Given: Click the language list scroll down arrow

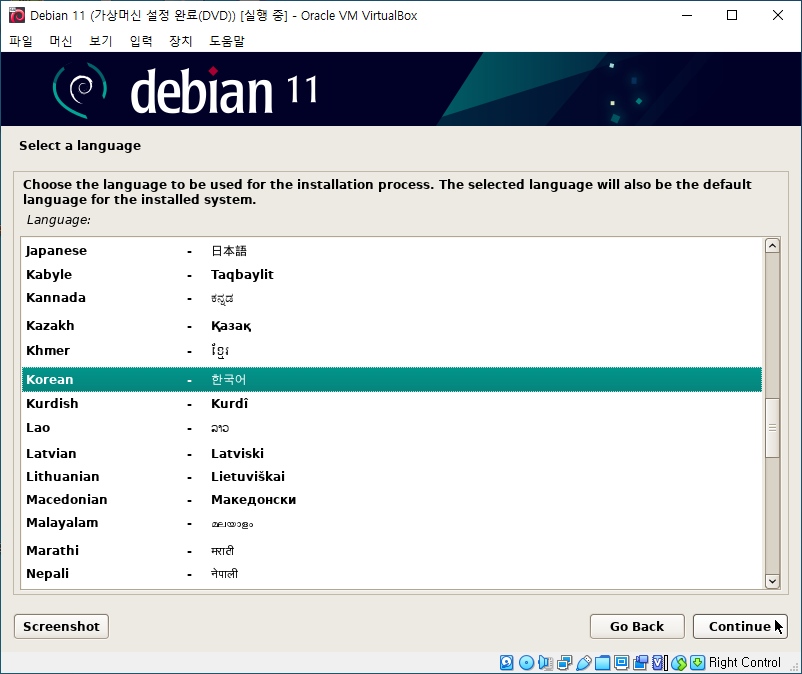Looking at the screenshot, I should coord(772,581).
